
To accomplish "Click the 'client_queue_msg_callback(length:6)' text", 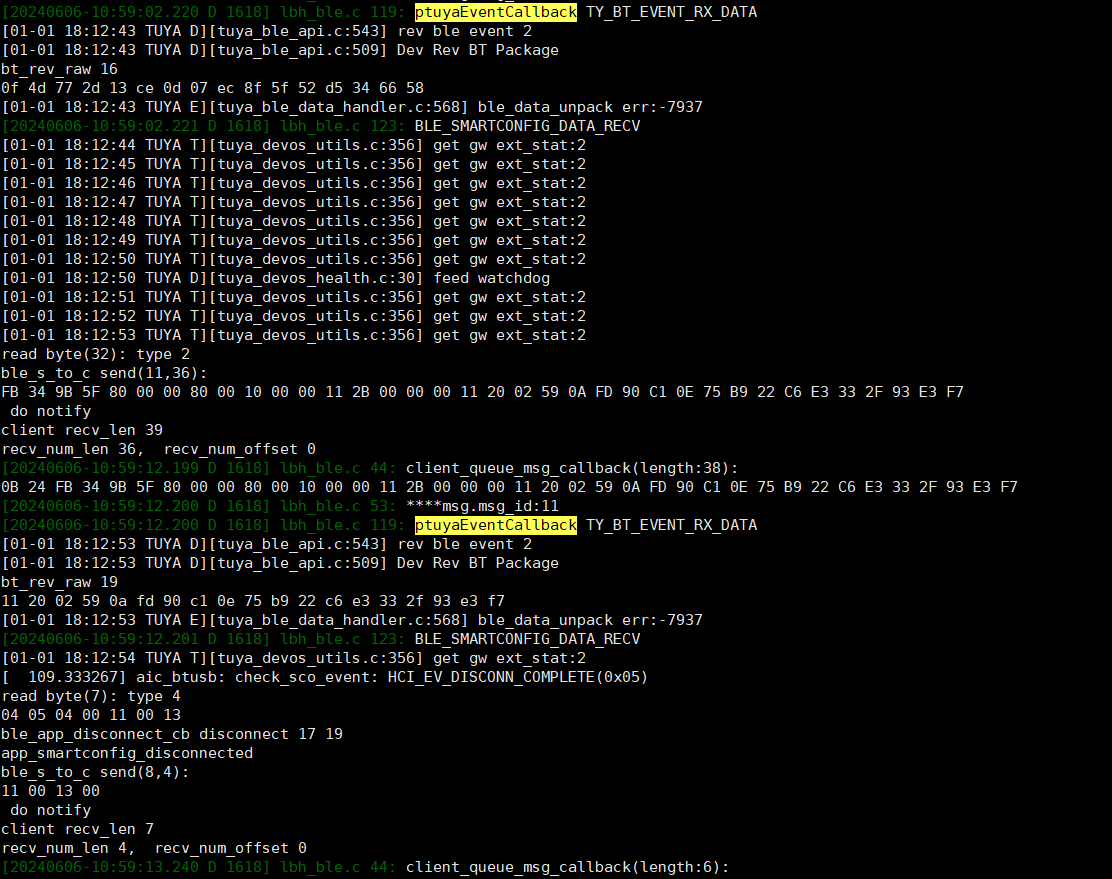I will 567,867.
